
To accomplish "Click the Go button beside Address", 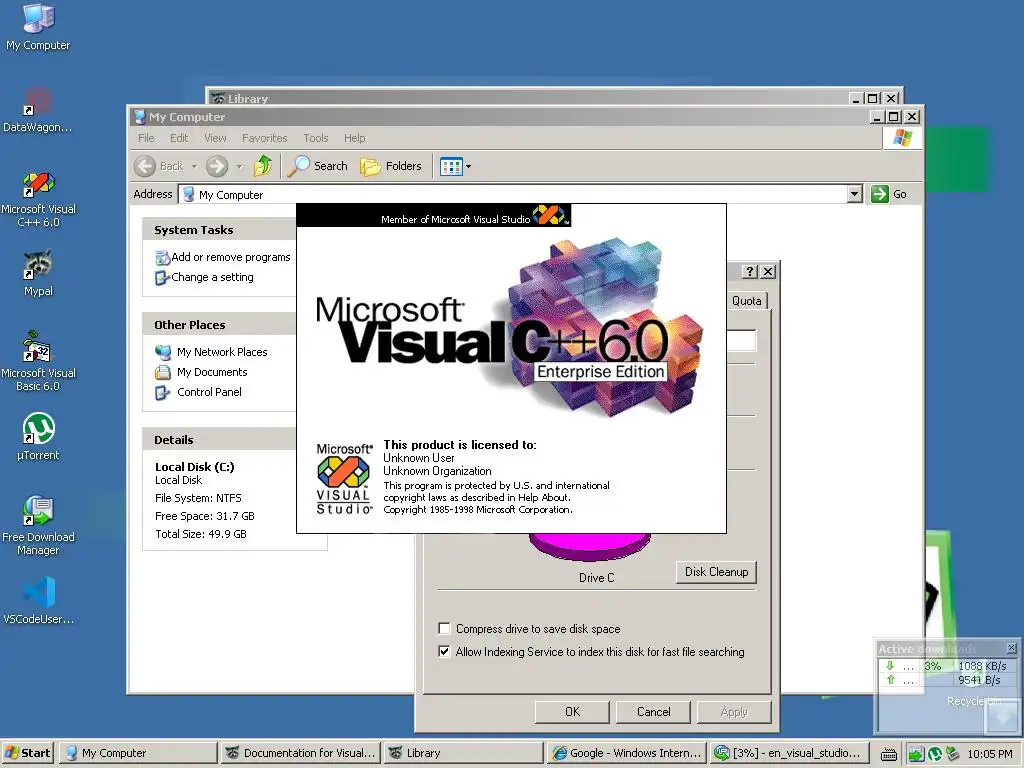I will coord(889,194).
